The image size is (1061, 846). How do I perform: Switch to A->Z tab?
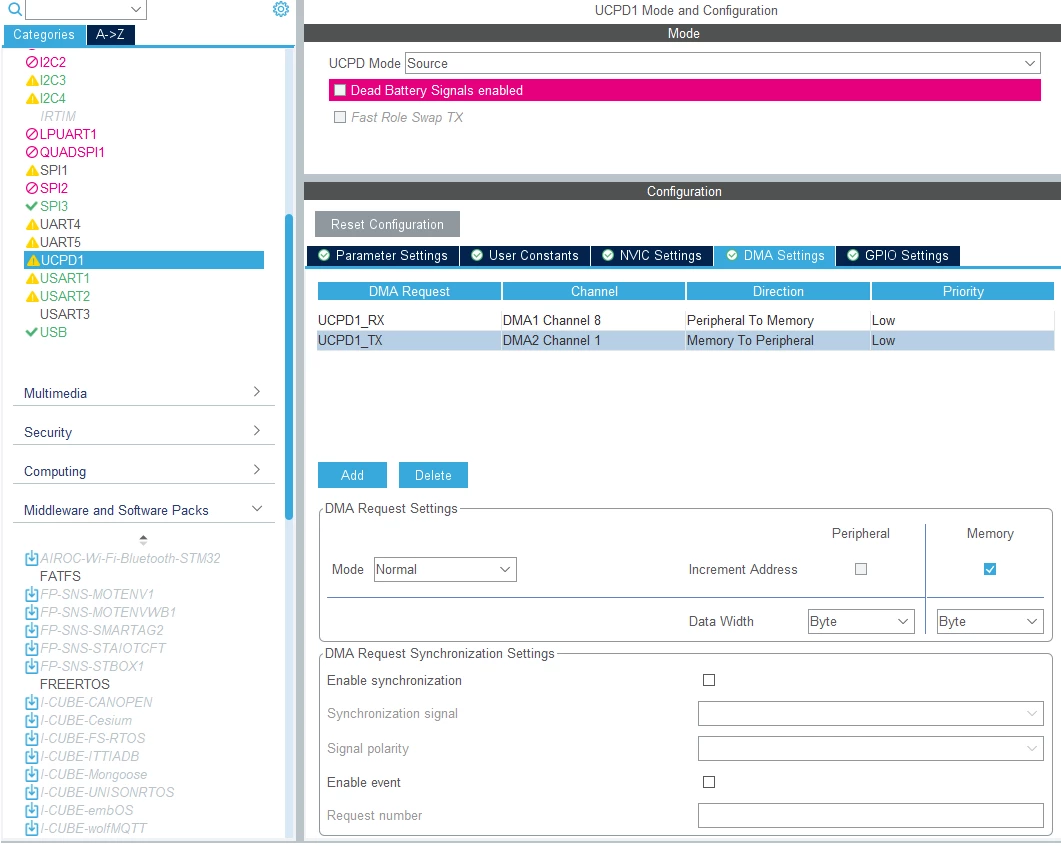(110, 35)
